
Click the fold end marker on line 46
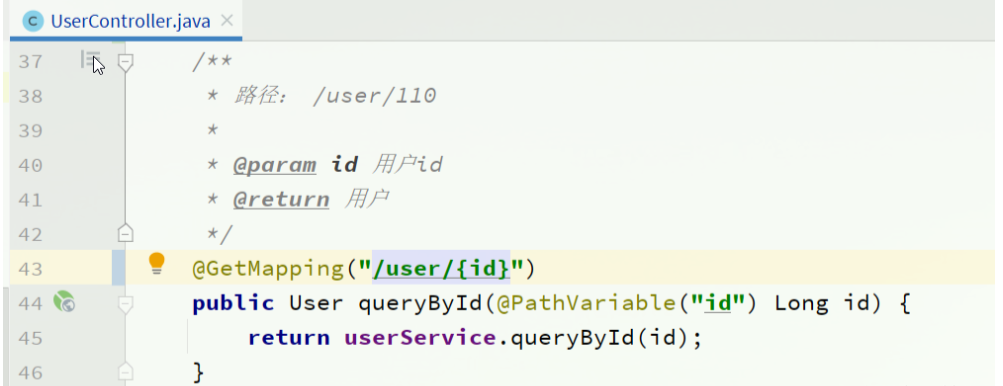coord(126,371)
